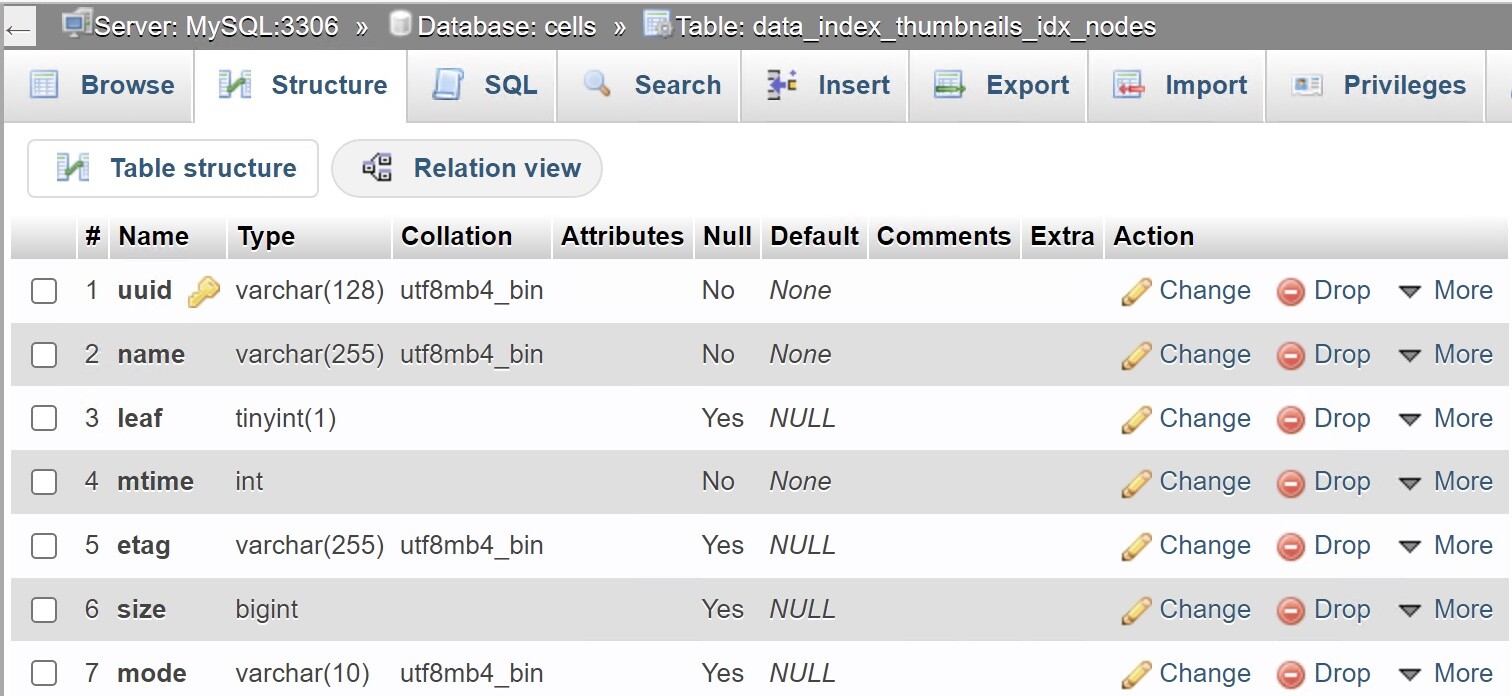This screenshot has height=696, width=1512.
Task: Click the Relation view icon
Action: click(377, 167)
